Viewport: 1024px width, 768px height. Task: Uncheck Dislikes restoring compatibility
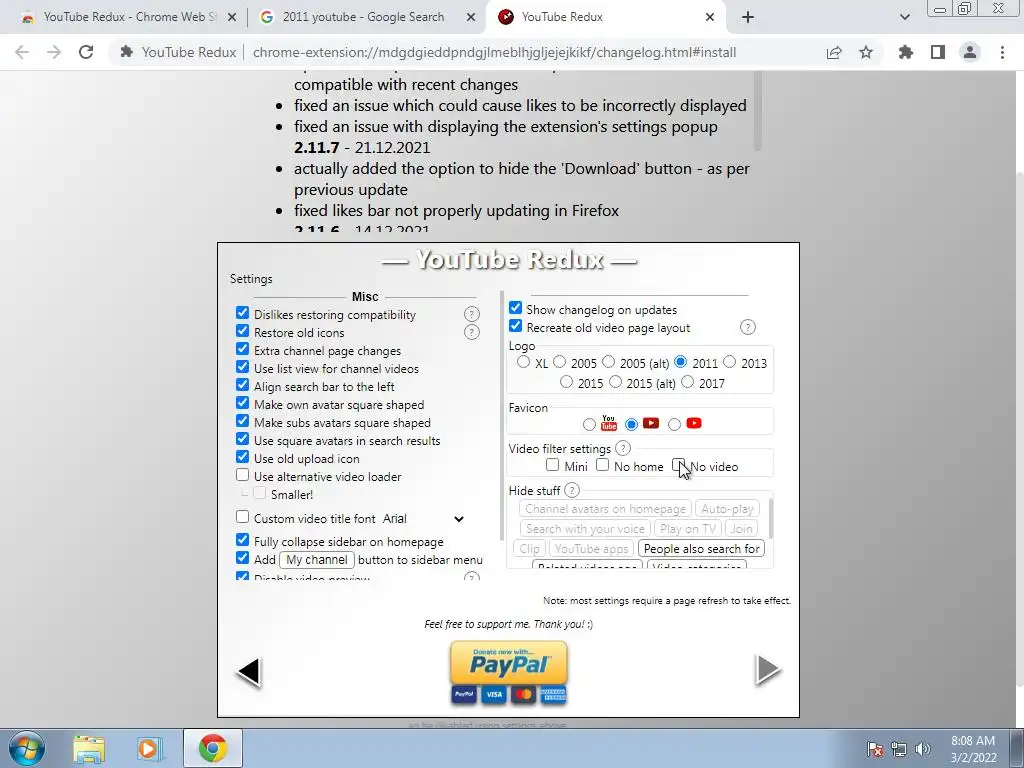click(242, 313)
